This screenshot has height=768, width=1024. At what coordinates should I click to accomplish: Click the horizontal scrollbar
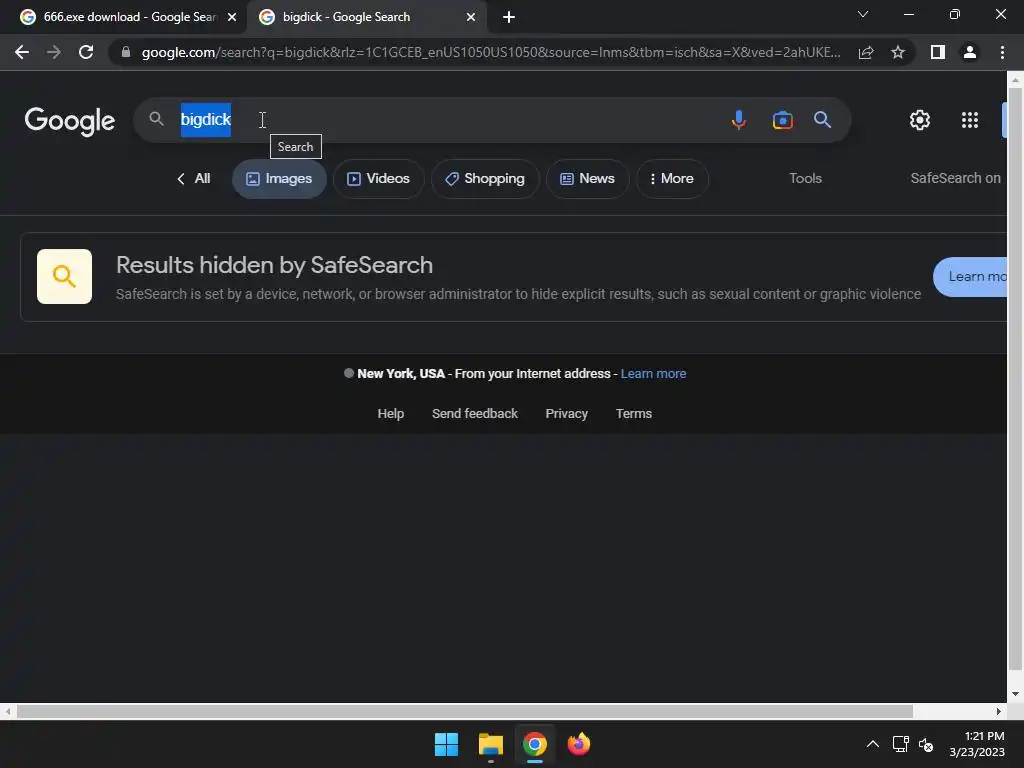click(x=464, y=711)
